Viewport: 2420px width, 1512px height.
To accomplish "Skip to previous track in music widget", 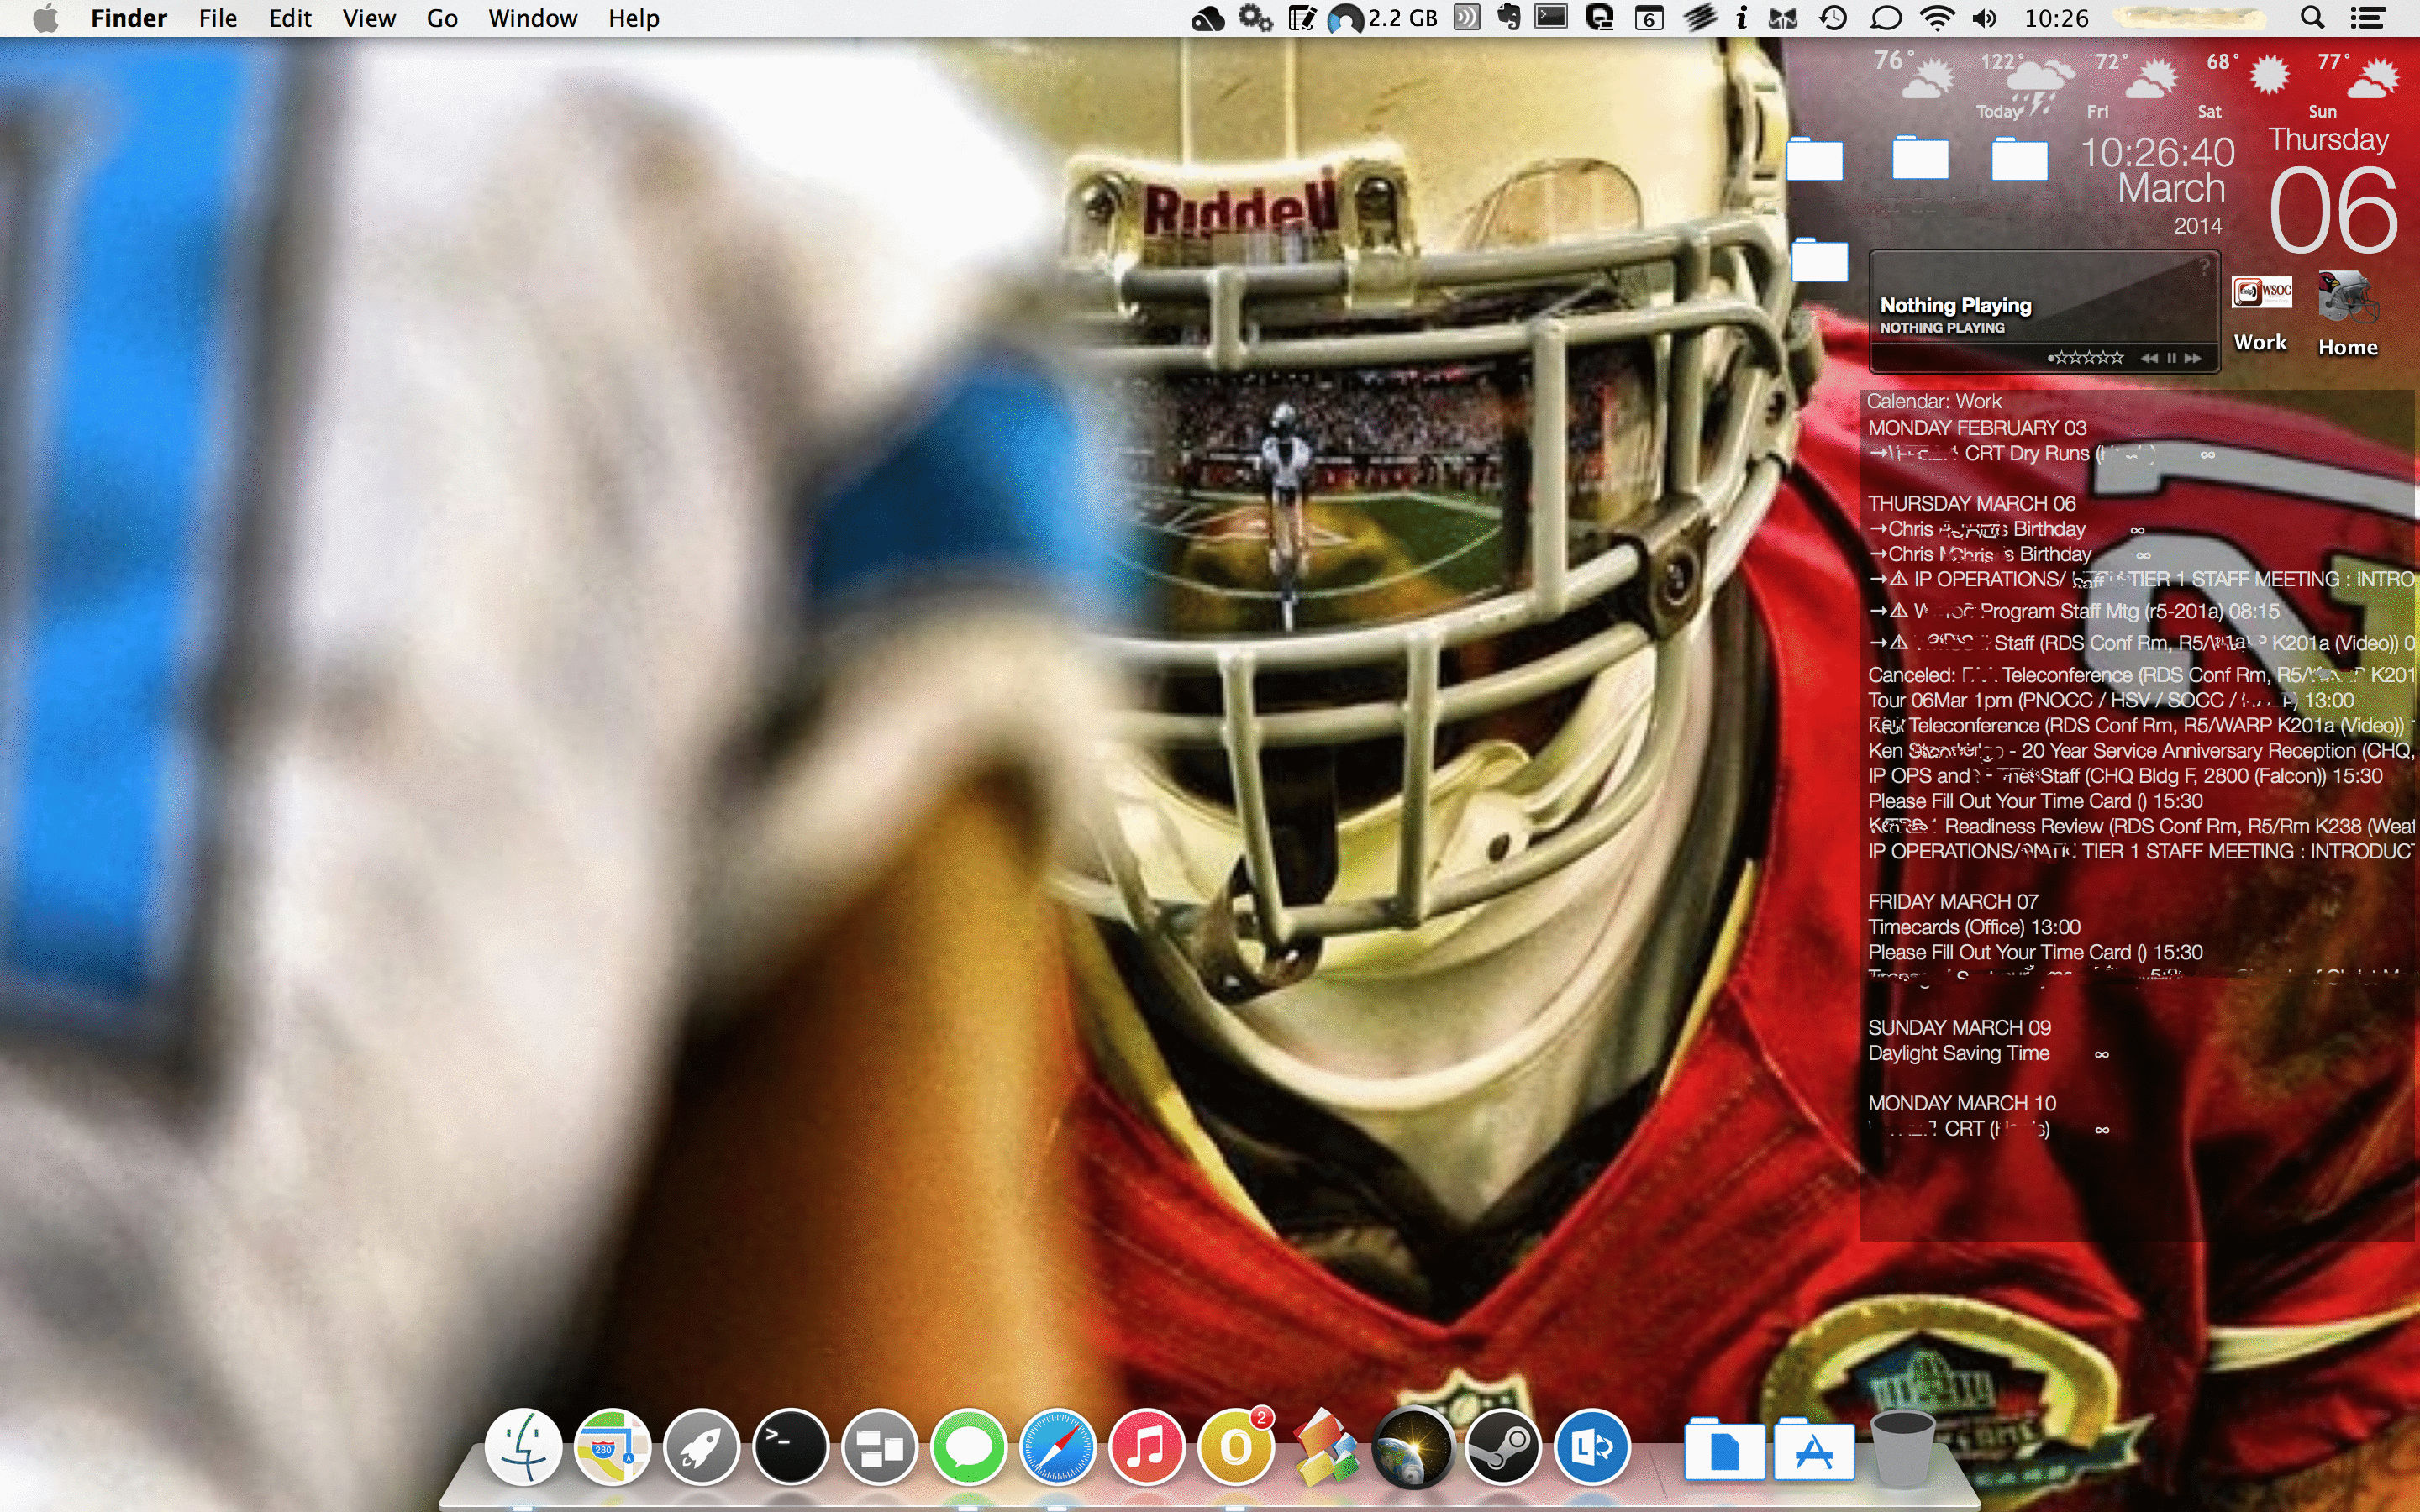I will click(x=2149, y=358).
